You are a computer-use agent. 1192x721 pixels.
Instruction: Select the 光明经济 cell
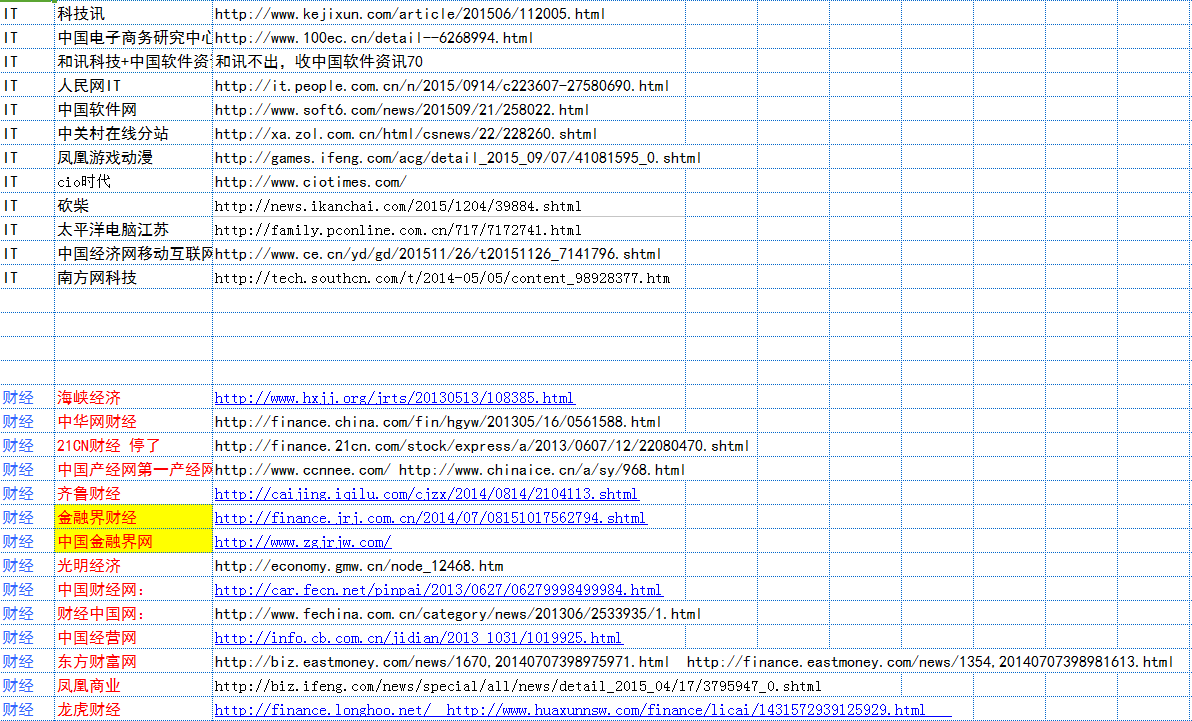[134, 567]
